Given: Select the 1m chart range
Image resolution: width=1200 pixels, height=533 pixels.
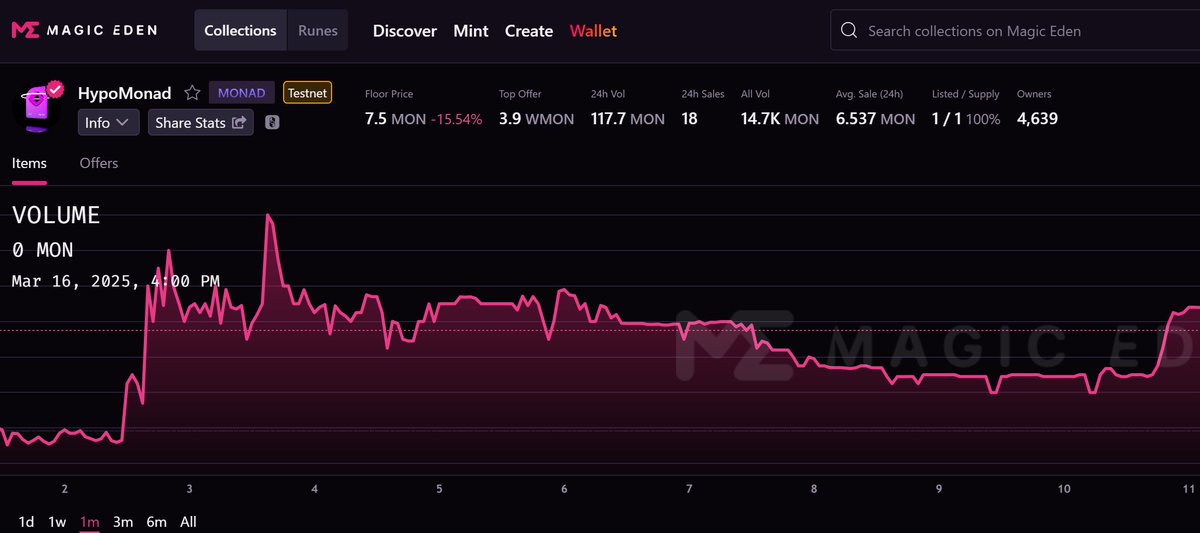Looking at the screenshot, I should click(90, 521).
